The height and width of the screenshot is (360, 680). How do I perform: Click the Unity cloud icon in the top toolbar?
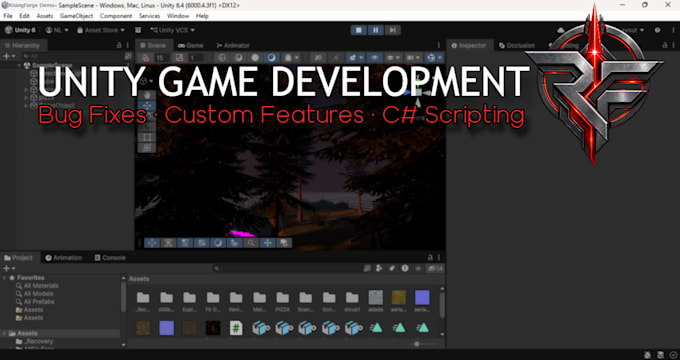pyautogui.click(x=561, y=30)
